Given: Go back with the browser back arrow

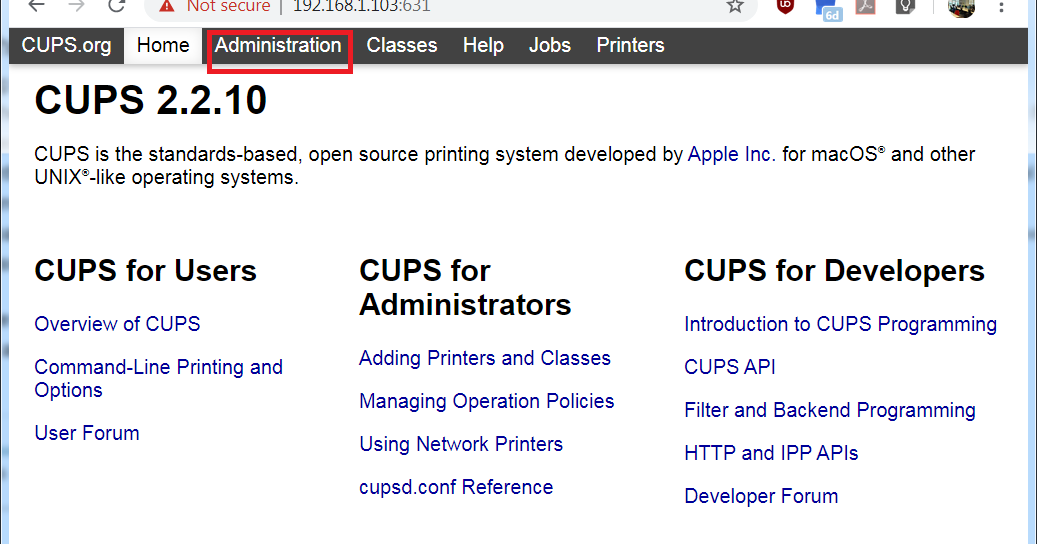Looking at the screenshot, I should click(x=36, y=5).
